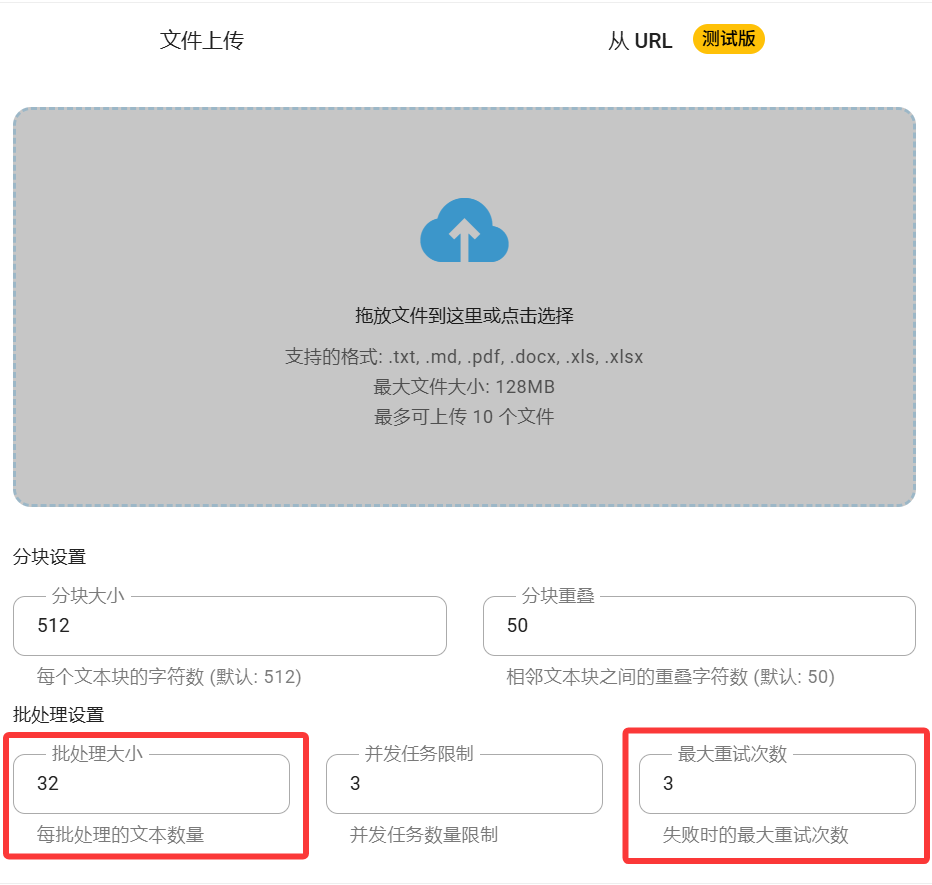Click the 并发任务限制 input field

pyautogui.click(x=464, y=783)
